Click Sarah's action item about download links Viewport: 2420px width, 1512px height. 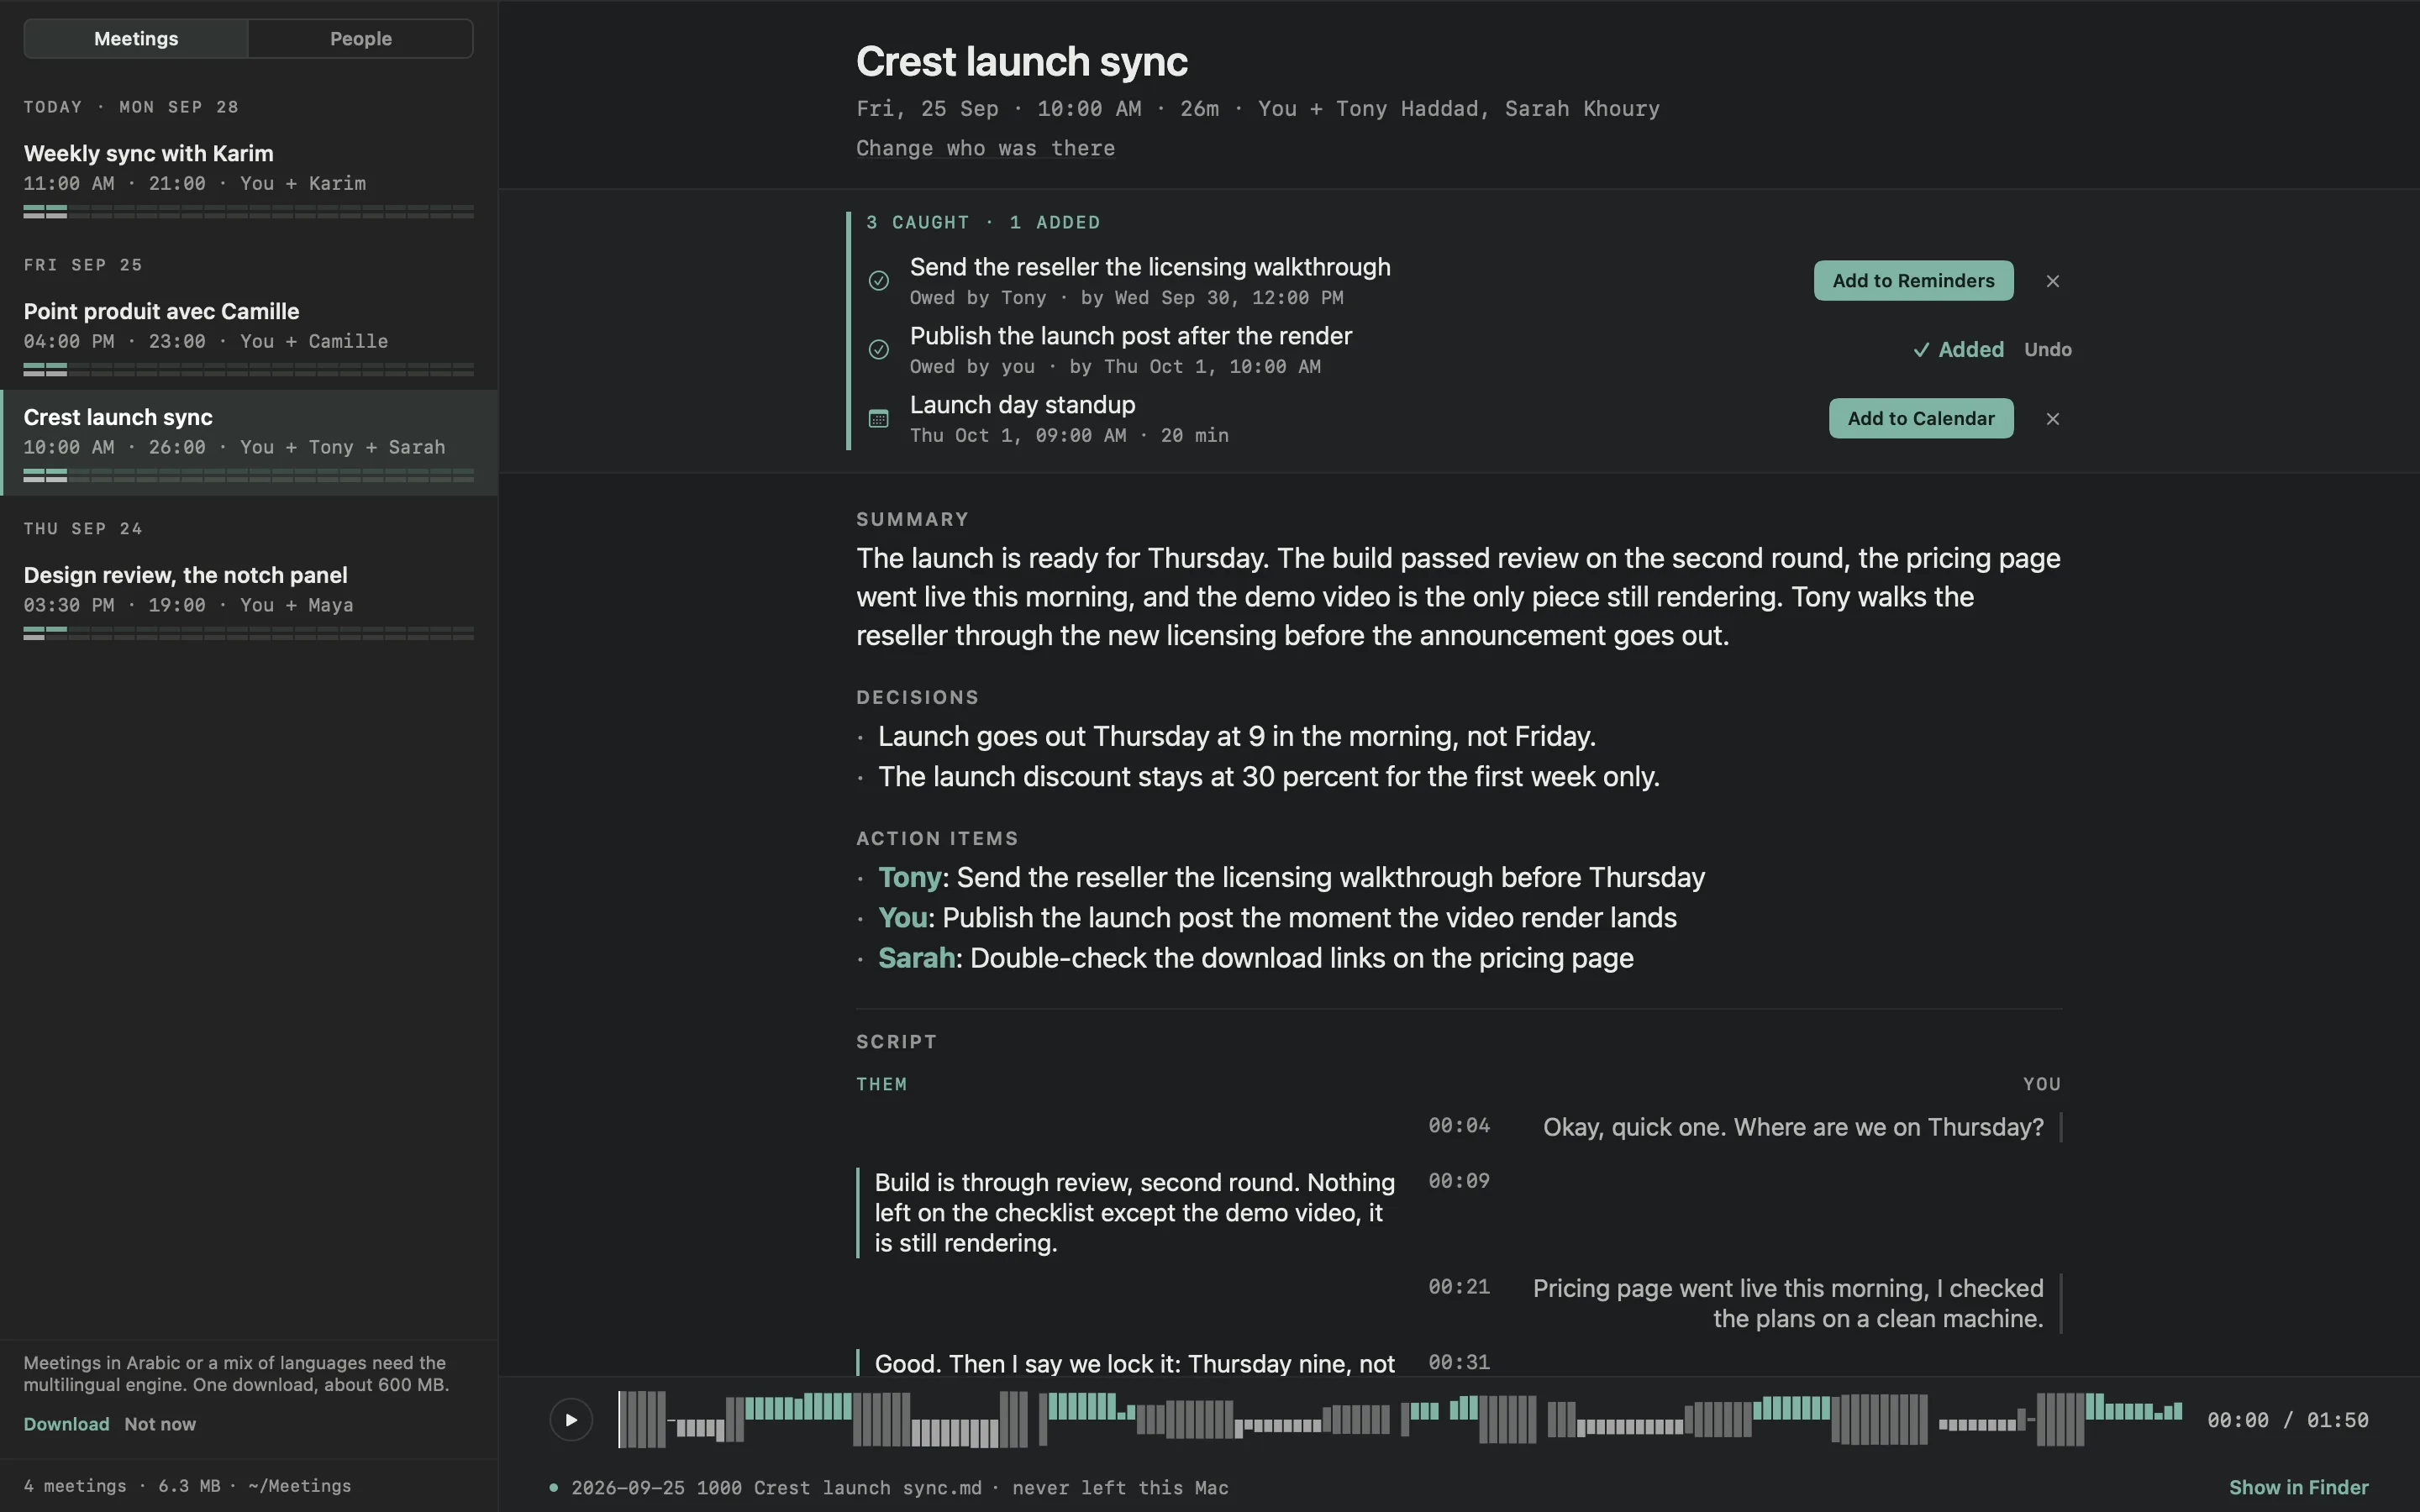coord(1255,958)
